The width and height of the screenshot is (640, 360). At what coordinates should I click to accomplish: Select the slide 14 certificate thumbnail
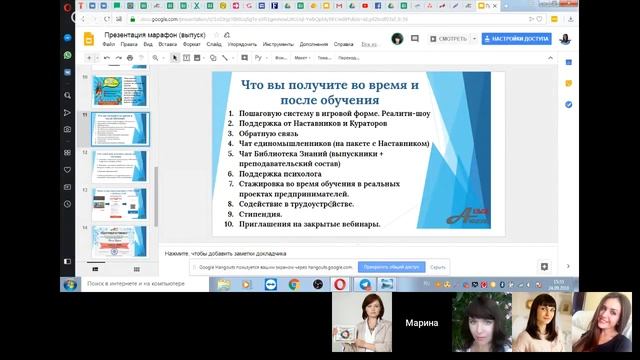120,242
